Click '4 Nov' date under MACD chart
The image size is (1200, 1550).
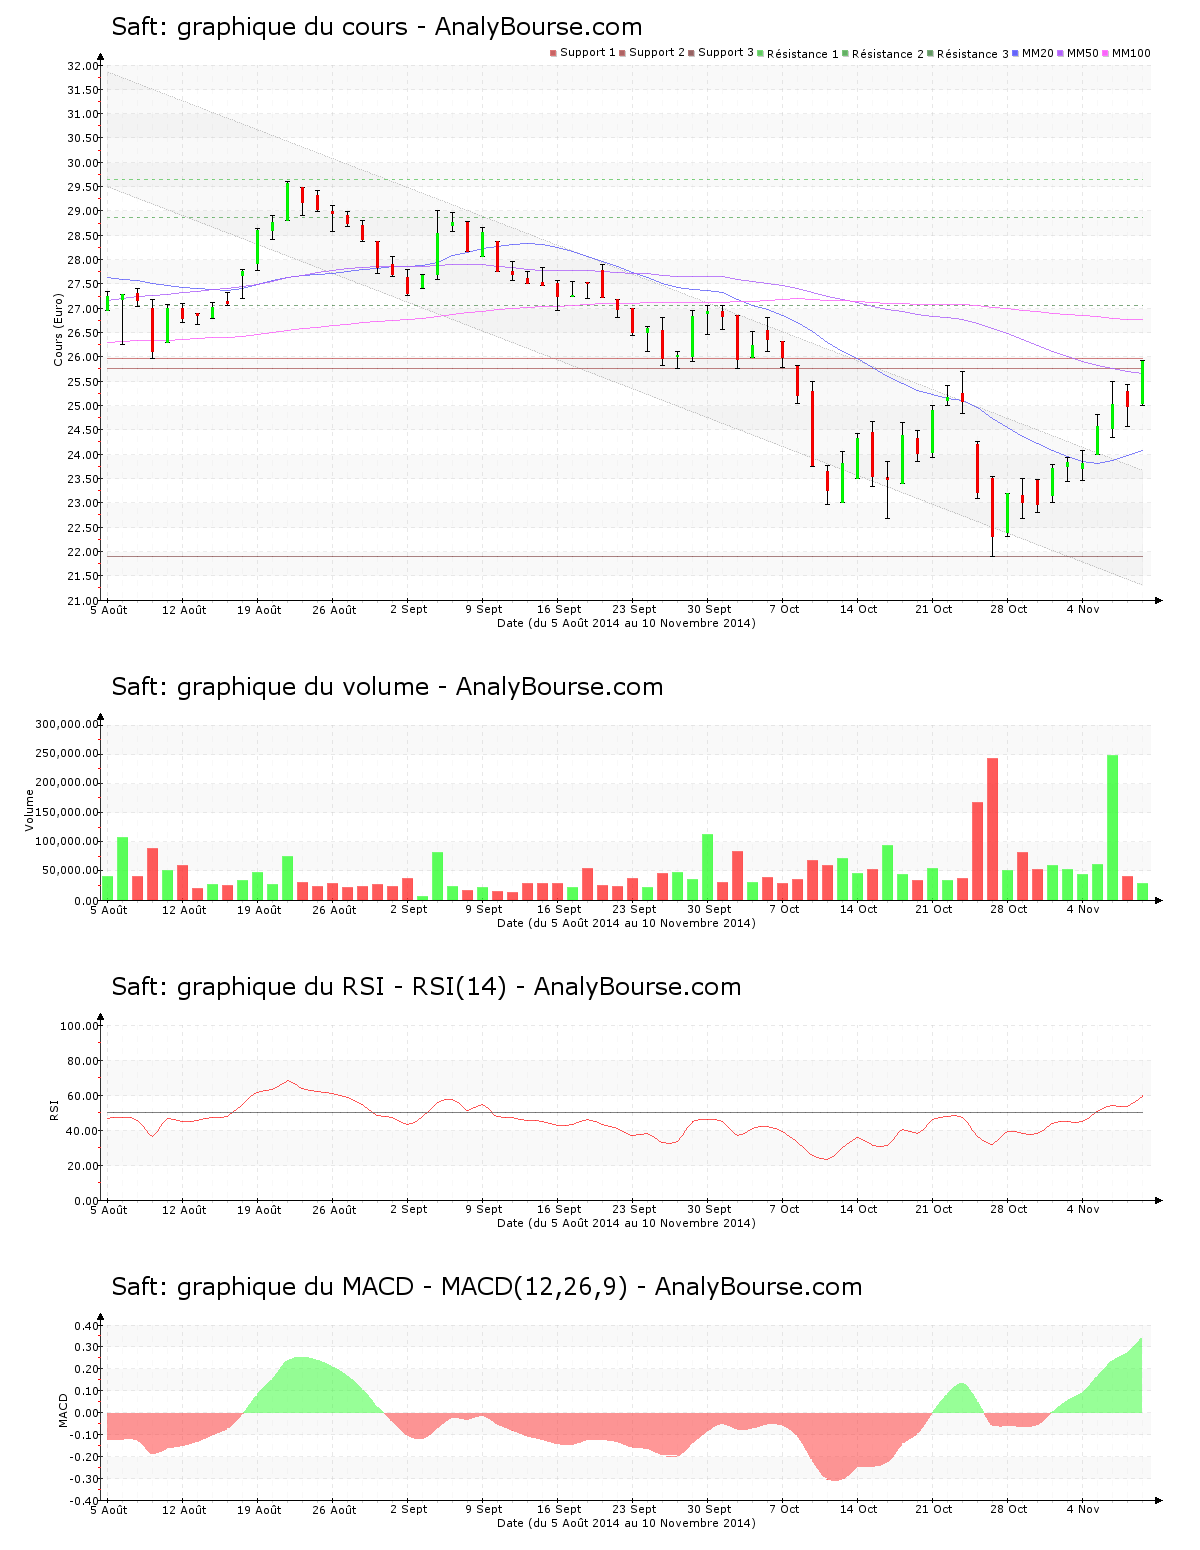click(x=1083, y=1509)
